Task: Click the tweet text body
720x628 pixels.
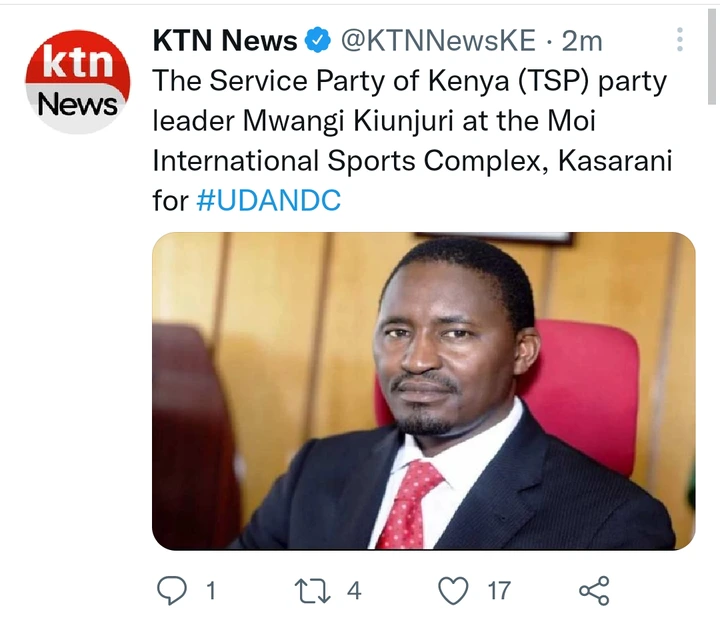Action: click(412, 140)
